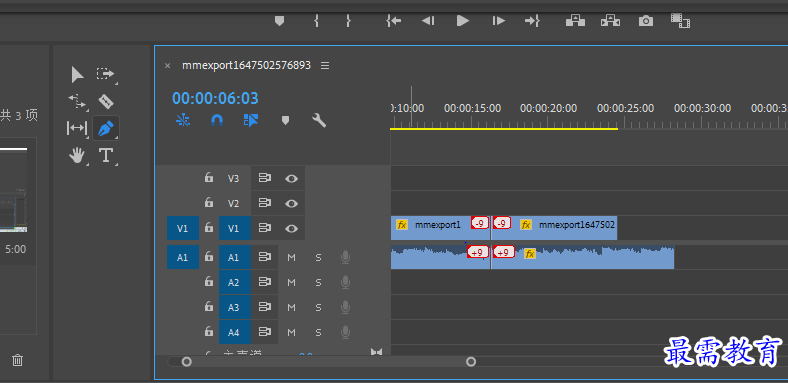Viewport: 788px width, 383px height.
Task: Toggle A1 track lock
Action: pyautogui.click(x=209, y=257)
